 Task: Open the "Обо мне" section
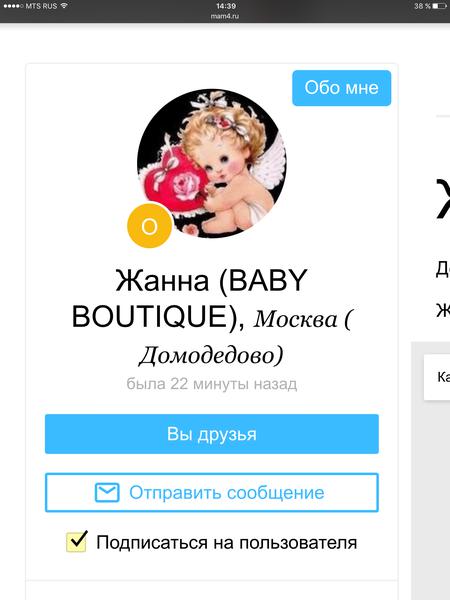pyautogui.click(x=342, y=88)
